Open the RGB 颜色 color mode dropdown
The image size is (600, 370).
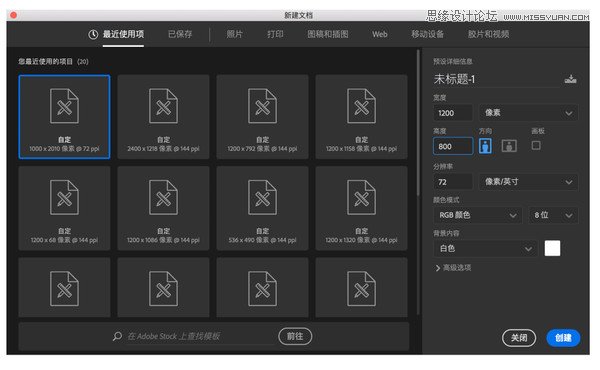[x=478, y=215]
